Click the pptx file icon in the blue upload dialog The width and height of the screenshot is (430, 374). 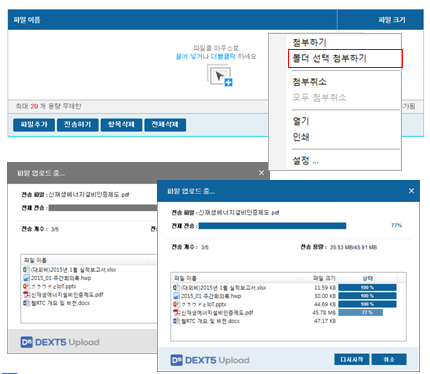176,304
